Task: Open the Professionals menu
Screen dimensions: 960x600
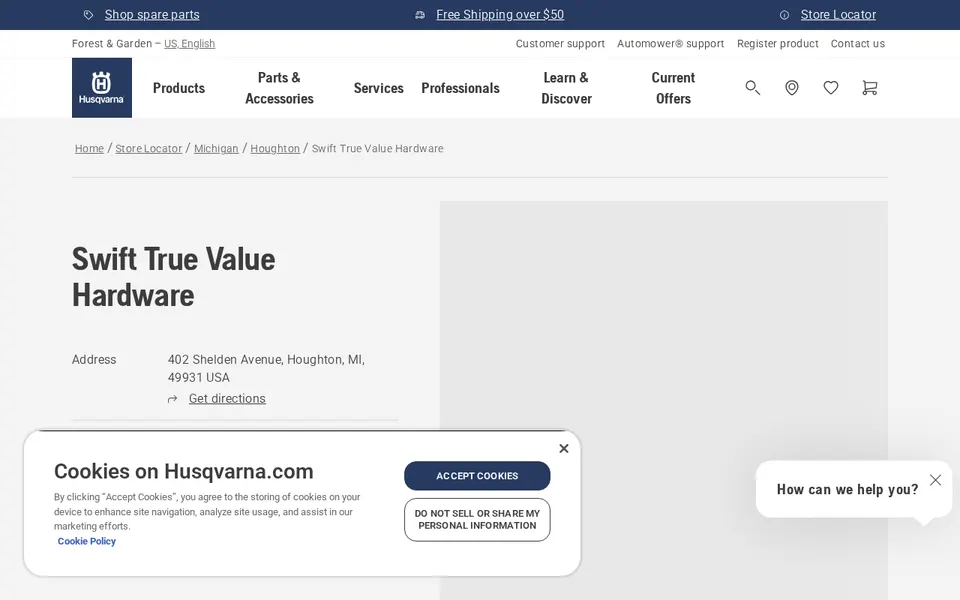Action: tap(460, 88)
